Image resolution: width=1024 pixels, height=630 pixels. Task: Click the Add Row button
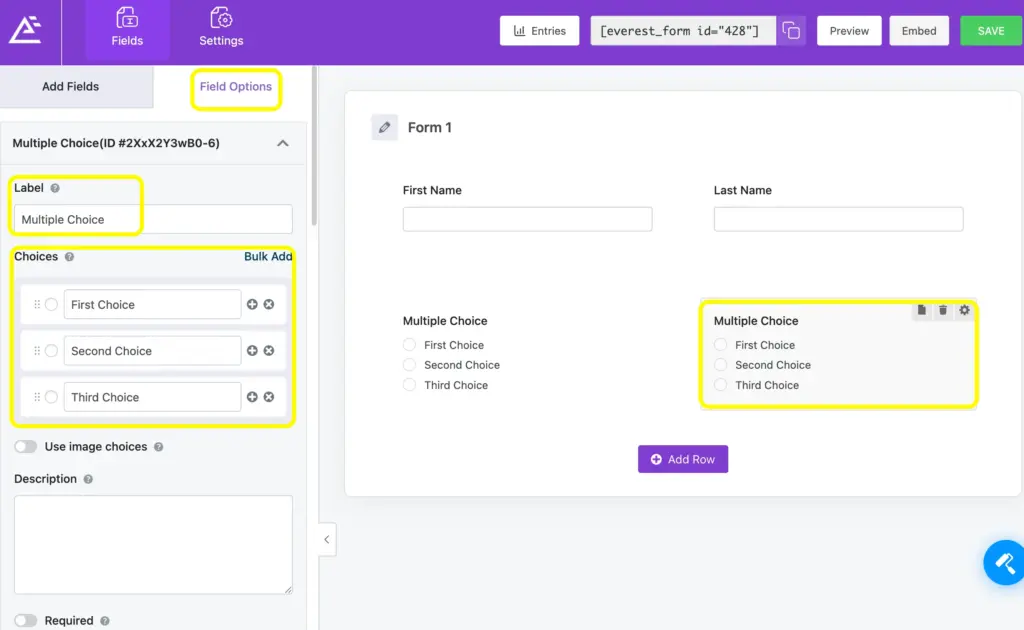[x=683, y=458]
